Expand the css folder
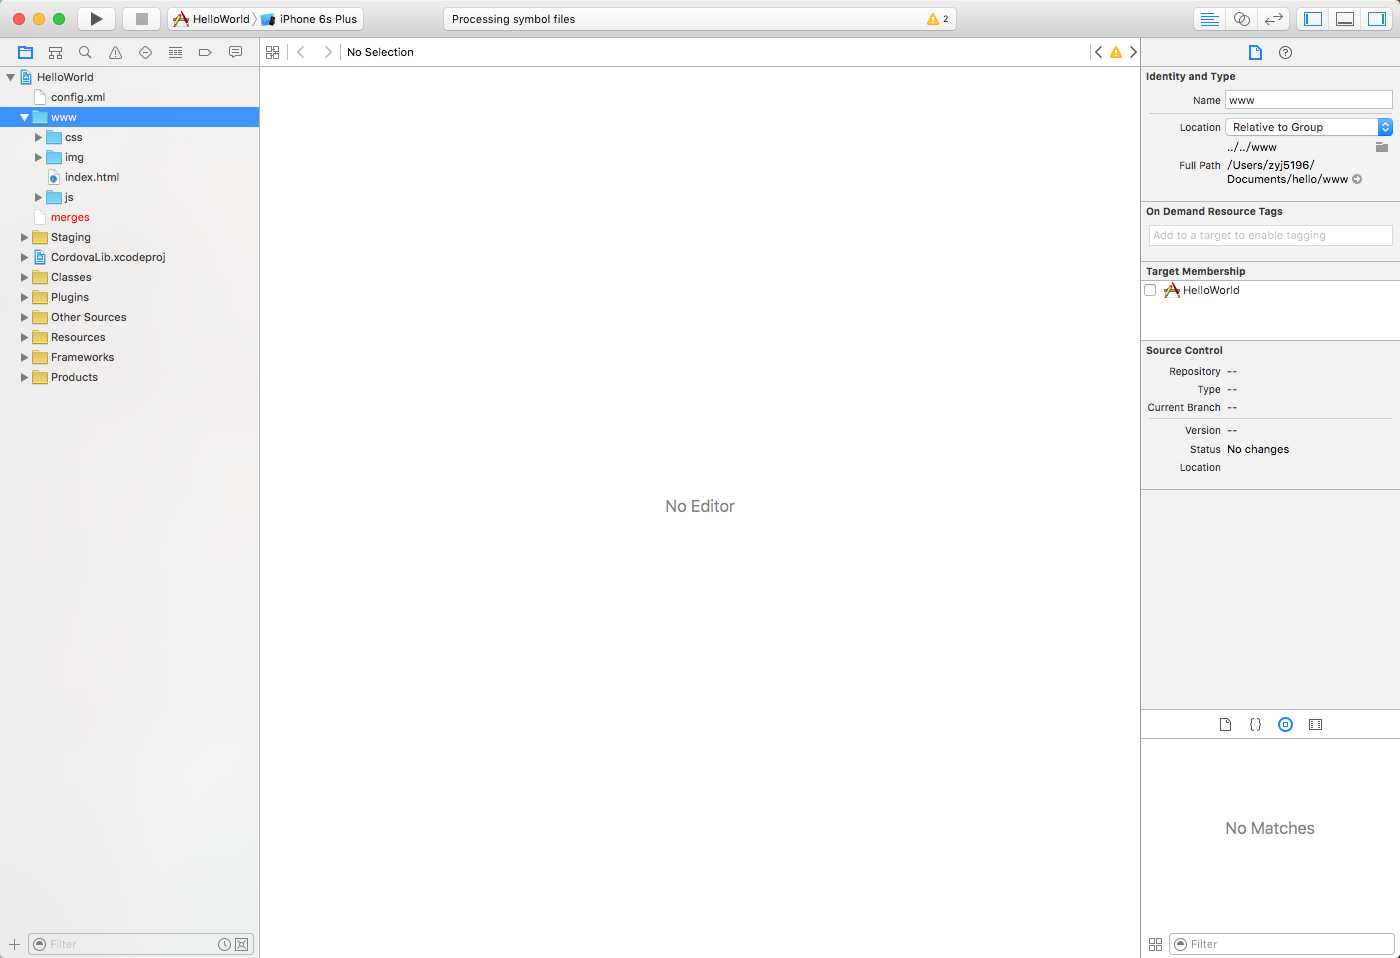The width and height of the screenshot is (1400, 958). [x=39, y=137]
